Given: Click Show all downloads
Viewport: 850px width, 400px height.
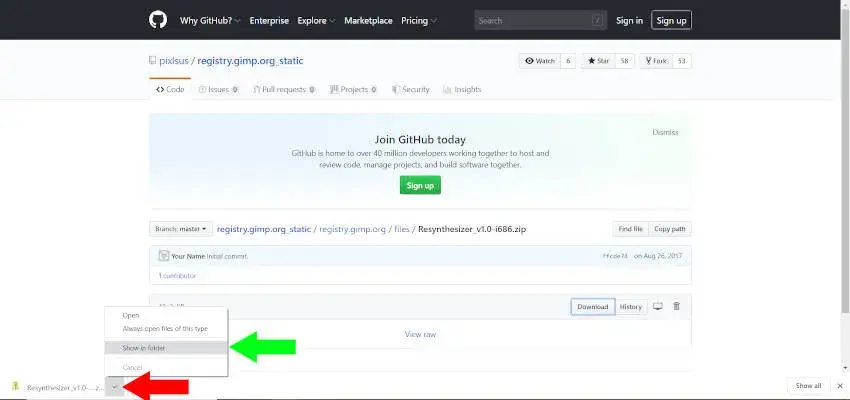Looking at the screenshot, I should click(x=808, y=386).
